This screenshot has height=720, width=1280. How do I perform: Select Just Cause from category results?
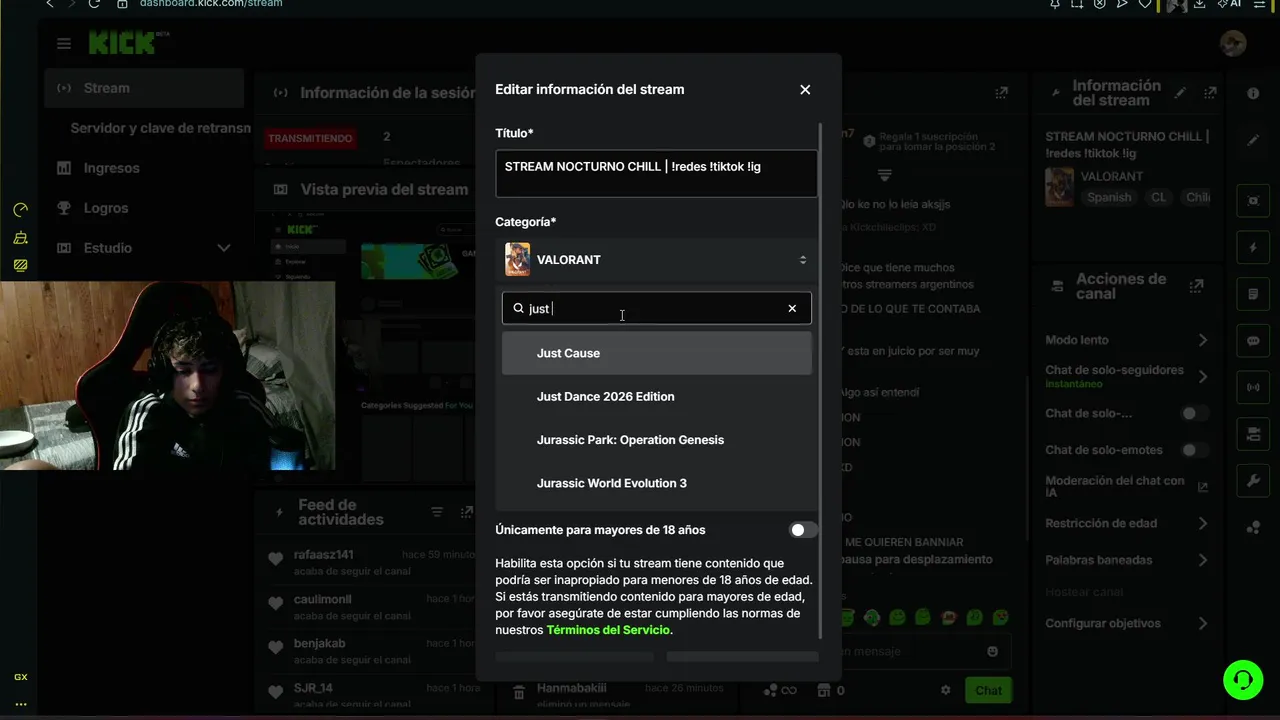(x=656, y=353)
